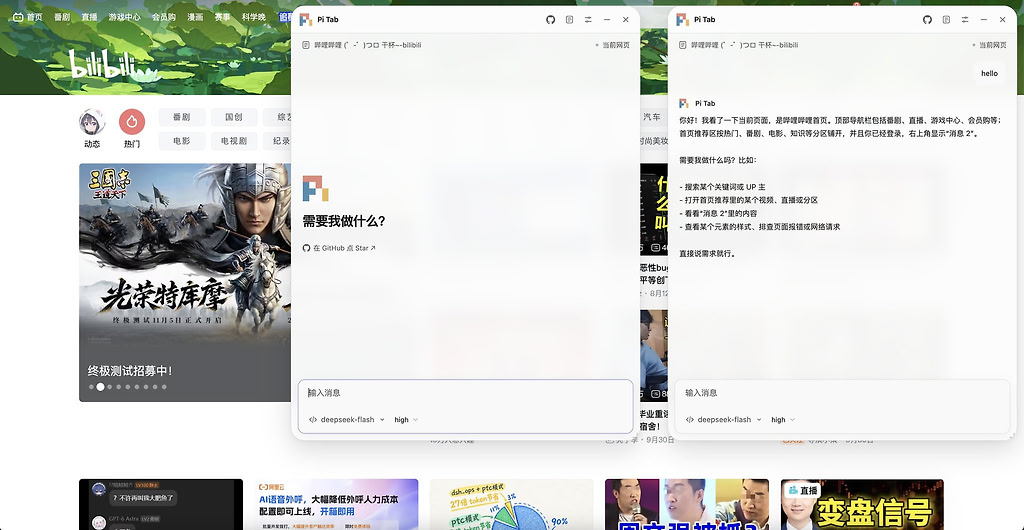The width and height of the screenshot is (1024, 530).
Task: Focus the 输入消息 field in left Pi Tab
Action: click(x=466, y=394)
